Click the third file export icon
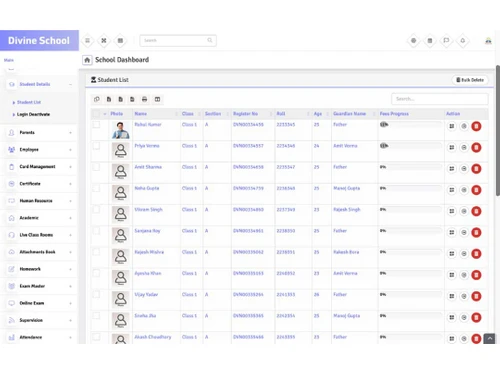 tap(120, 99)
